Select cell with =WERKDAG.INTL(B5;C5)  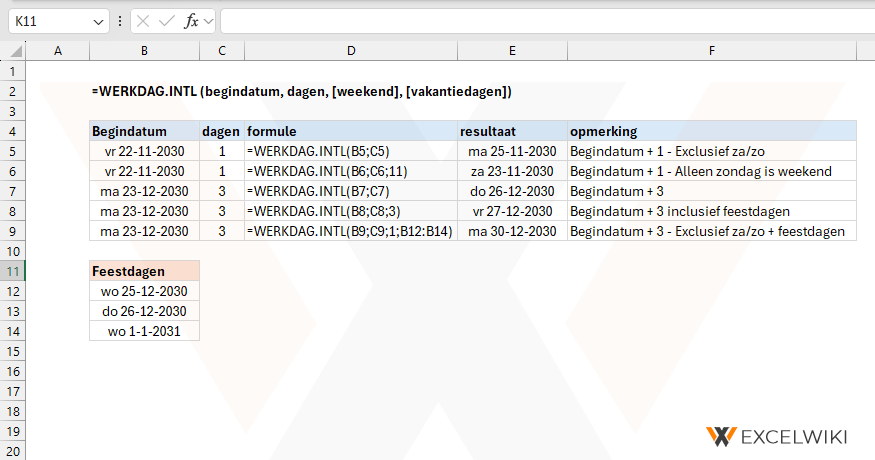pos(350,151)
